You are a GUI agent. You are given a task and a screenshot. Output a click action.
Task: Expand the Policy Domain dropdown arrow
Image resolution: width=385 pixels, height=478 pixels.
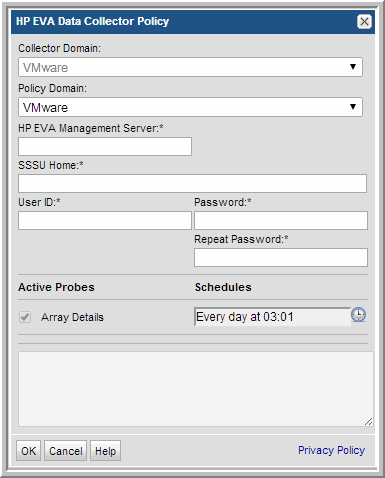pos(353,107)
